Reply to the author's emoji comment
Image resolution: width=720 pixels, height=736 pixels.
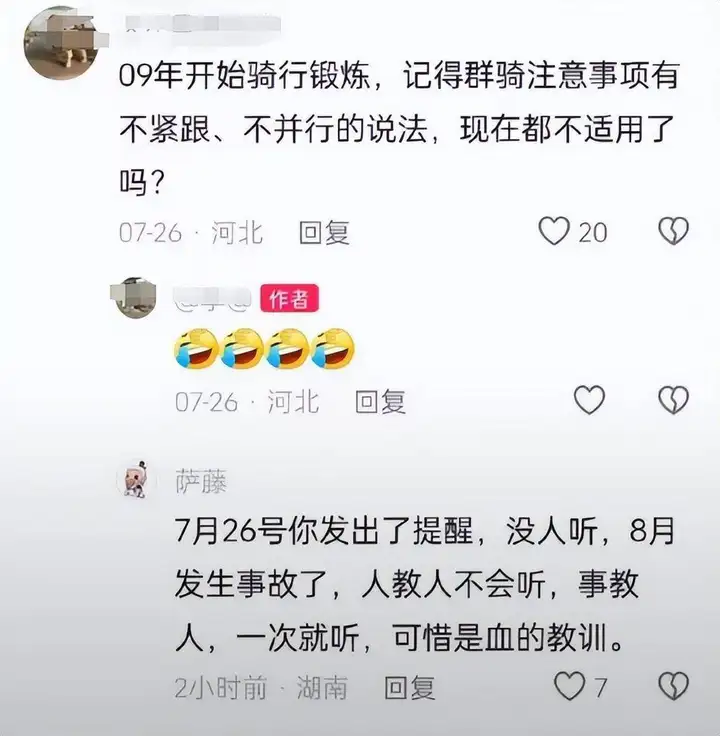pyautogui.click(x=380, y=401)
